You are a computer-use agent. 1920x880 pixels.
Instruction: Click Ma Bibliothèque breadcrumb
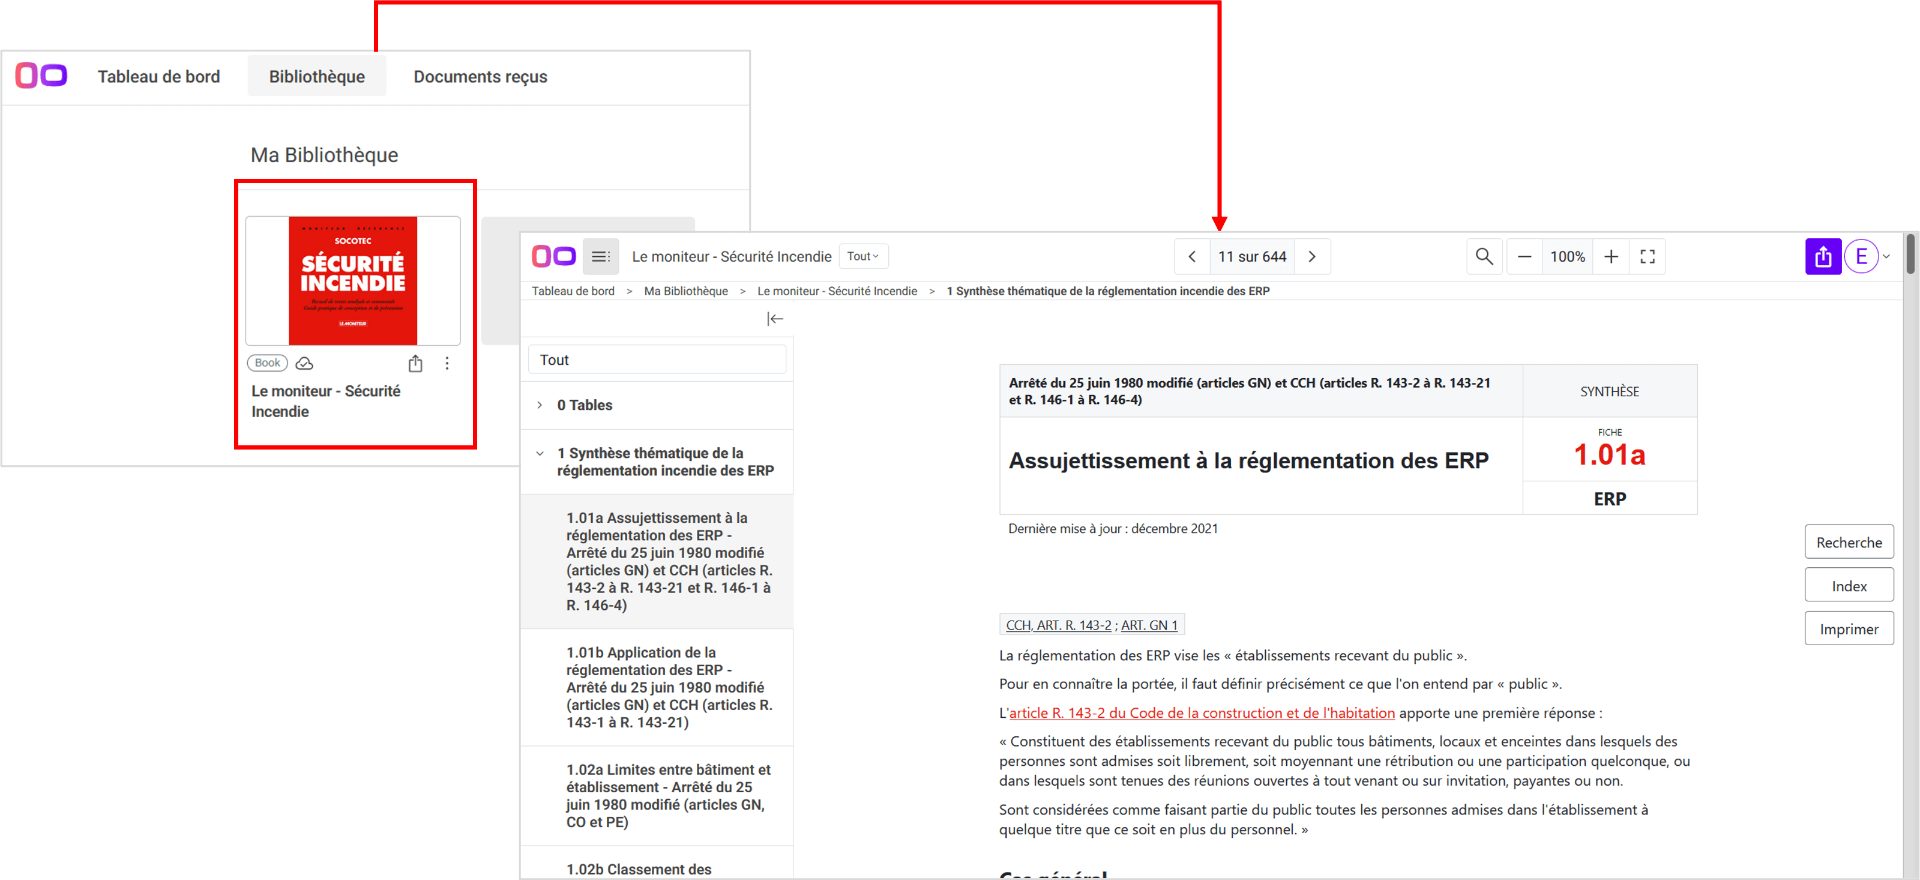point(686,291)
